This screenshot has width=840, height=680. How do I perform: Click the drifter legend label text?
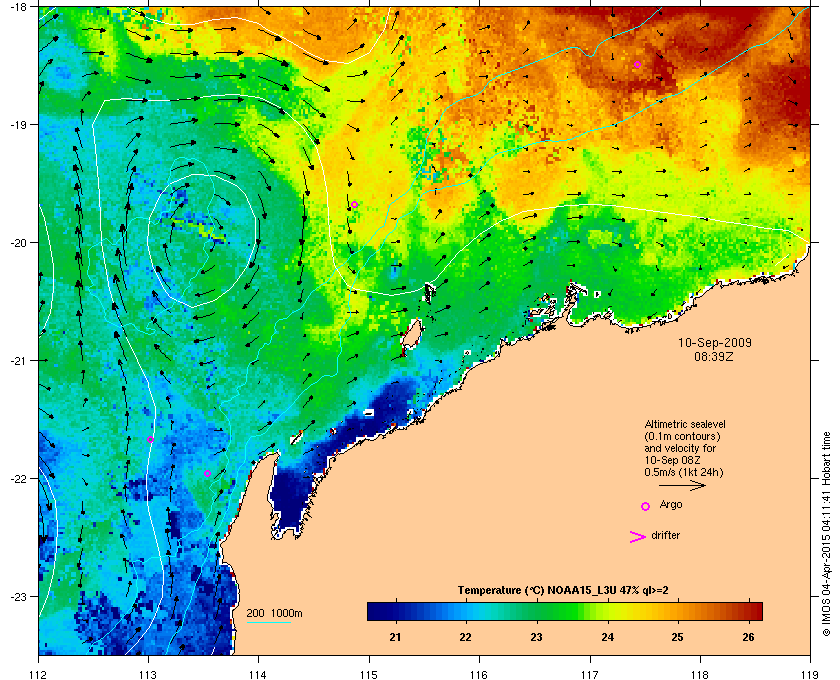(x=665, y=535)
